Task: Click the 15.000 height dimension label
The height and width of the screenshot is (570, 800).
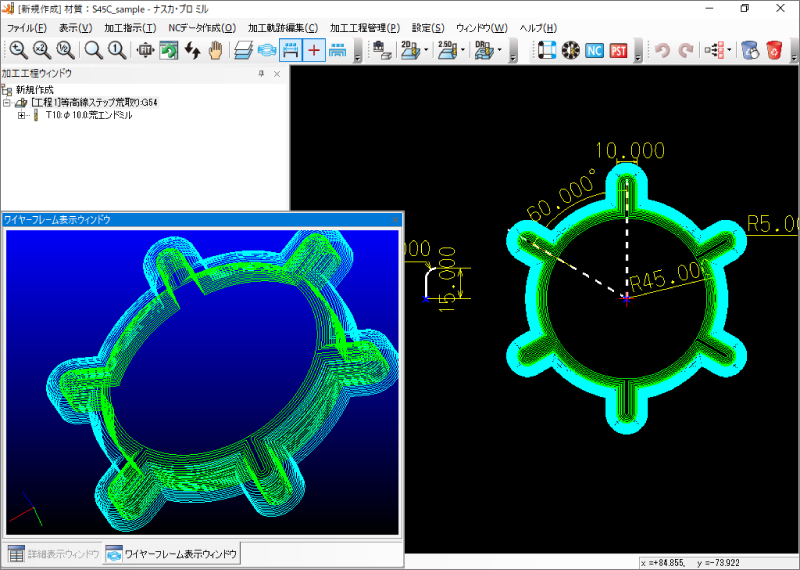Action: tap(447, 280)
